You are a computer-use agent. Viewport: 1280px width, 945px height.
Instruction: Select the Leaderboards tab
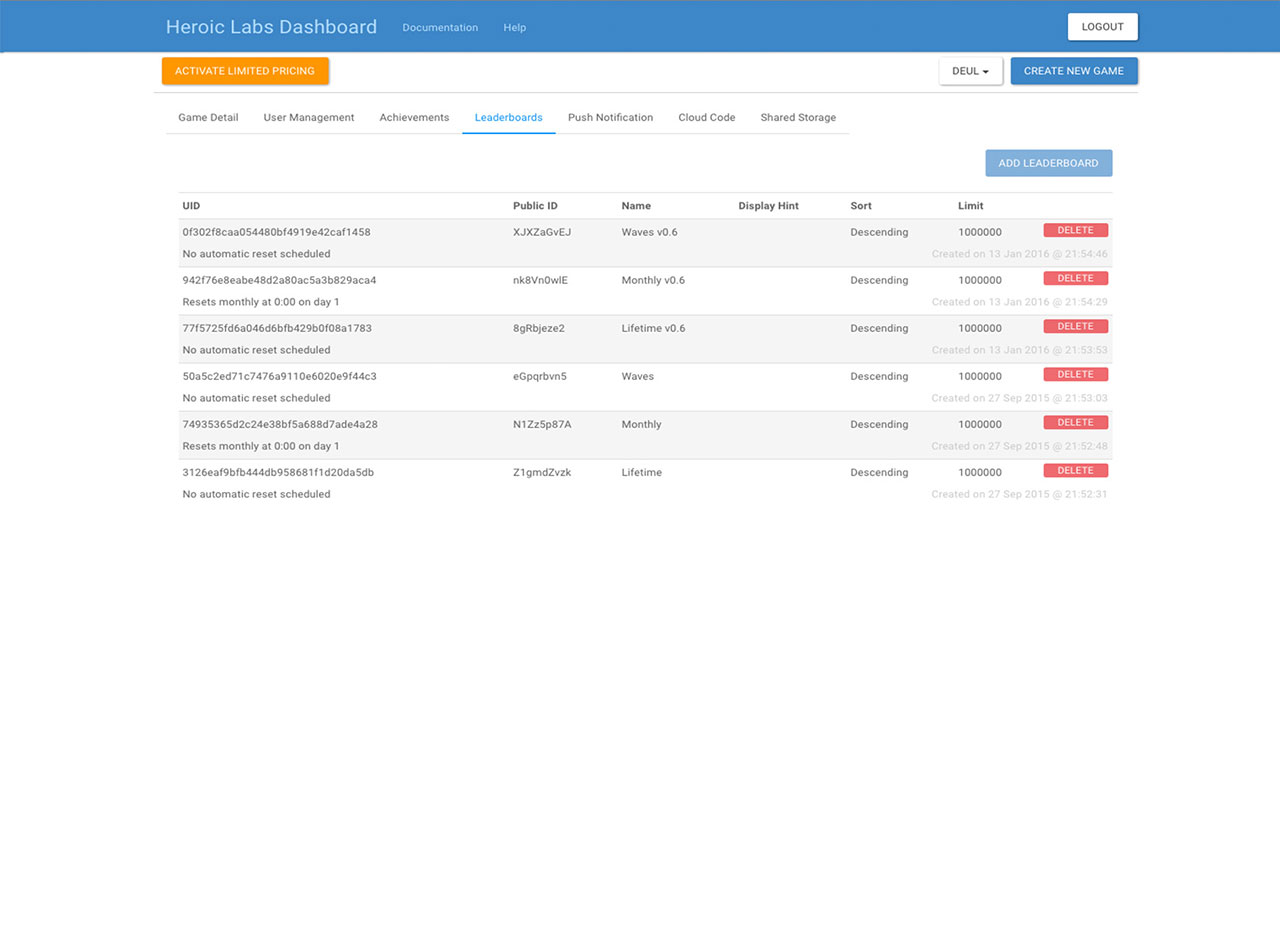(x=508, y=118)
